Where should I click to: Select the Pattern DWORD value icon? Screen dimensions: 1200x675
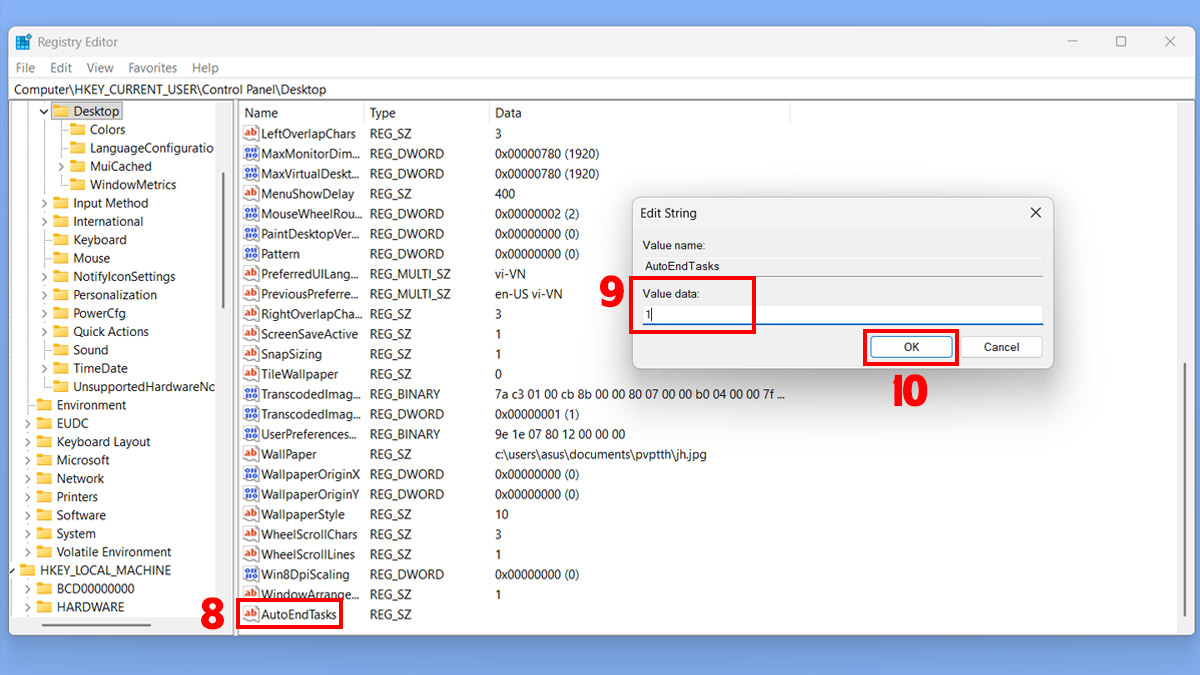coord(252,254)
